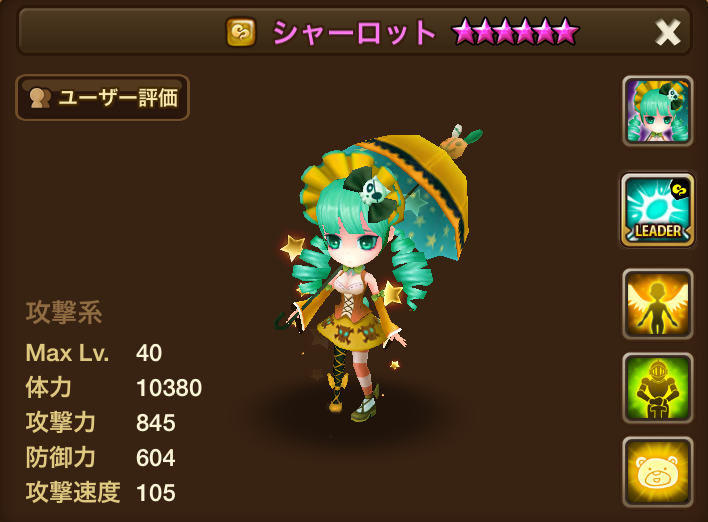The width and height of the screenshot is (708, 522).
Task: Open the ユーザー評価 user rating button
Action: [x=102, y=98]
